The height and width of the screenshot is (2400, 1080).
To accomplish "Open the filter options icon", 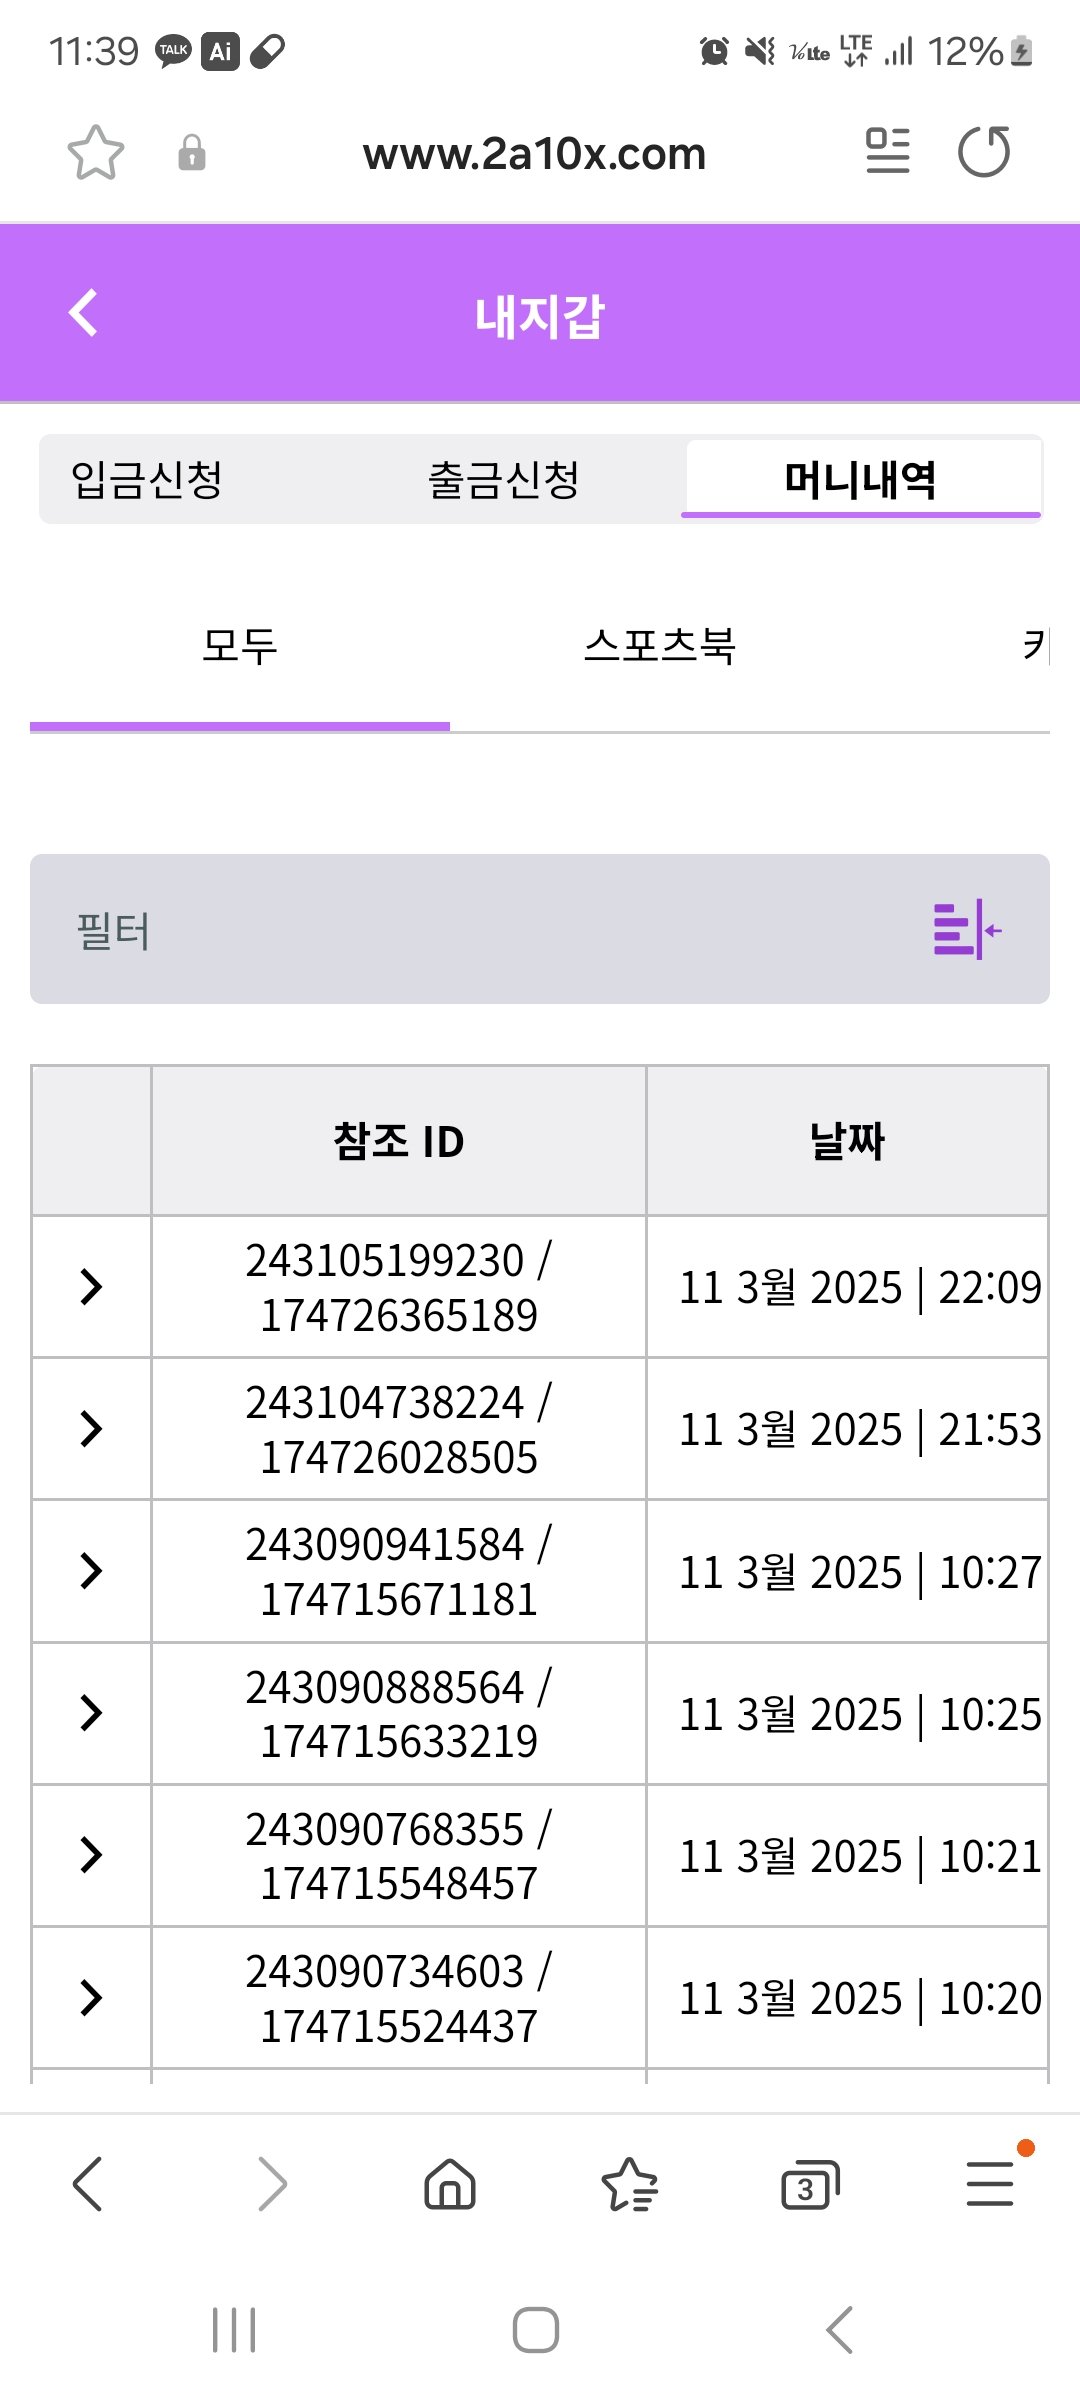I will [x=966, y=930].
